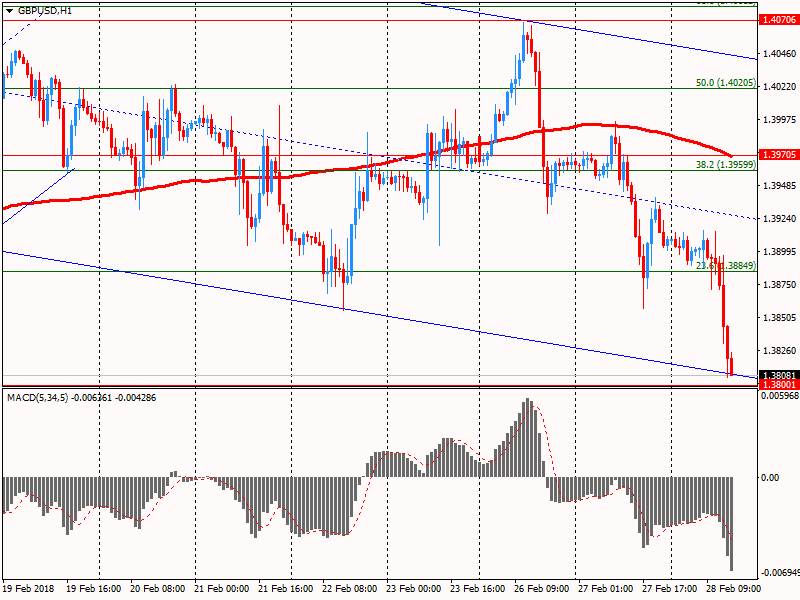Click the 26 Feb 09:00 time label
This screenshot has width=800, height=600.
542,588
